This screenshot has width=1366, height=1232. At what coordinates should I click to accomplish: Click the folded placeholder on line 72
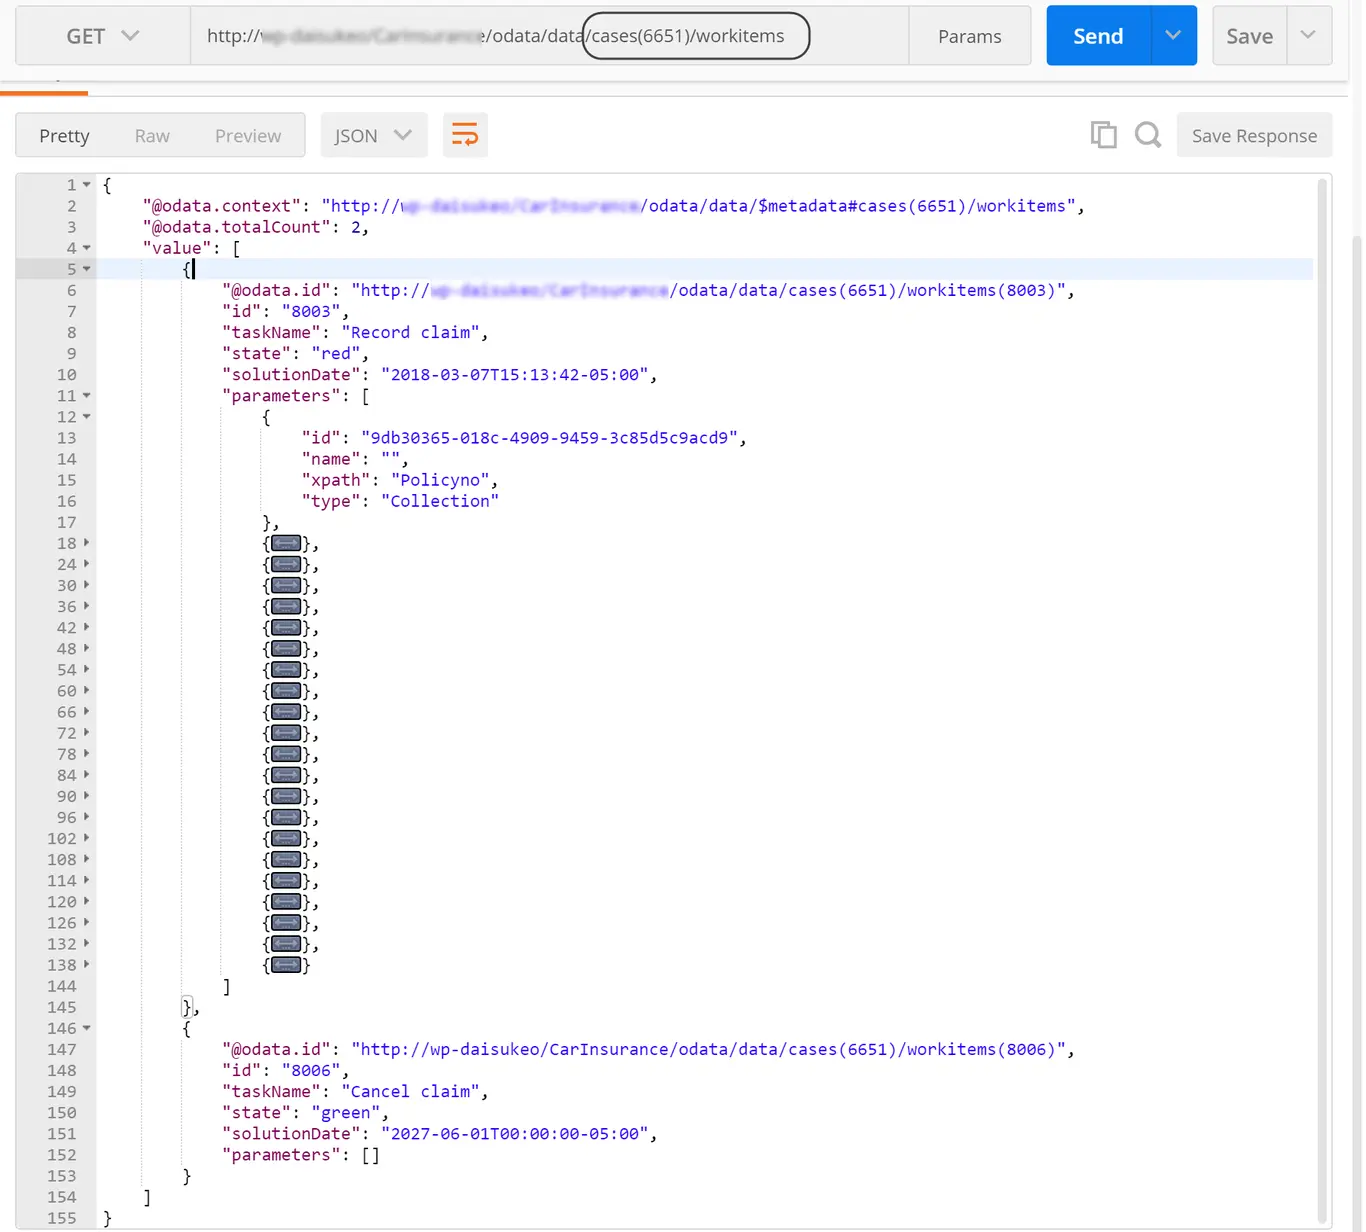tap(286, 734)
